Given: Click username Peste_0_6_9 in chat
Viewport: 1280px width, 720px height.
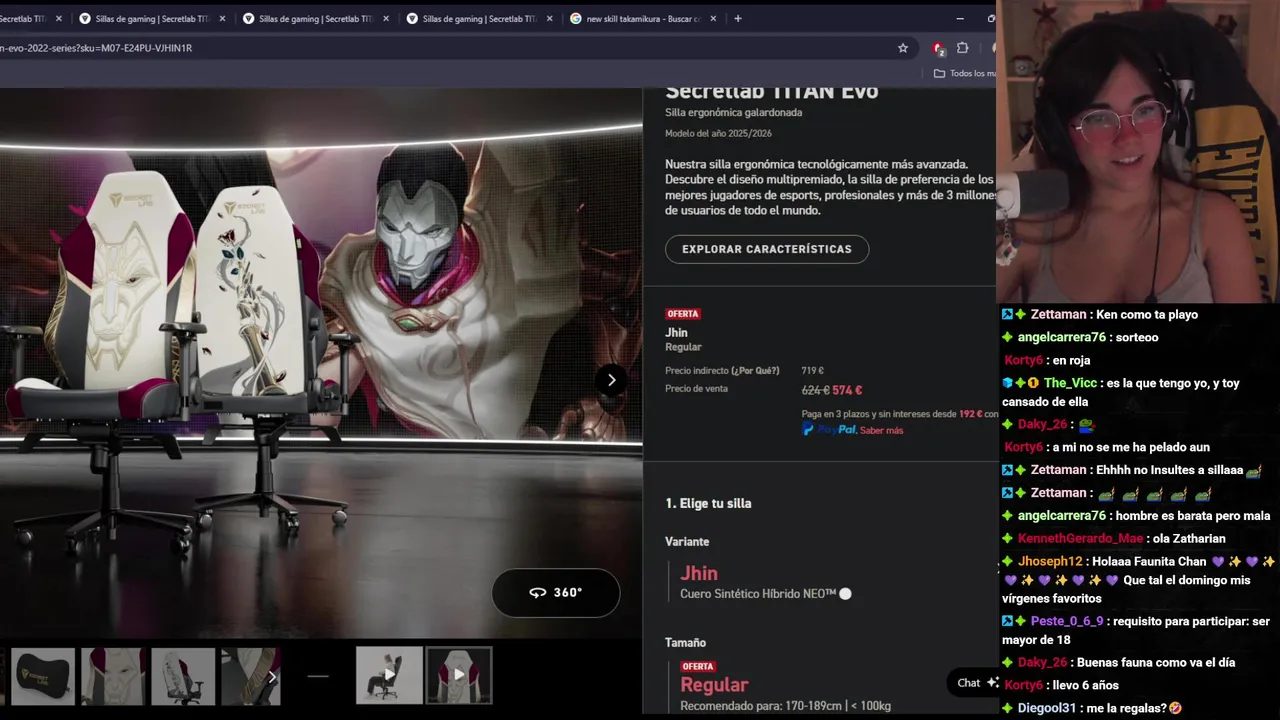Looking at the screenshot, I should (x=1067, y=621).
